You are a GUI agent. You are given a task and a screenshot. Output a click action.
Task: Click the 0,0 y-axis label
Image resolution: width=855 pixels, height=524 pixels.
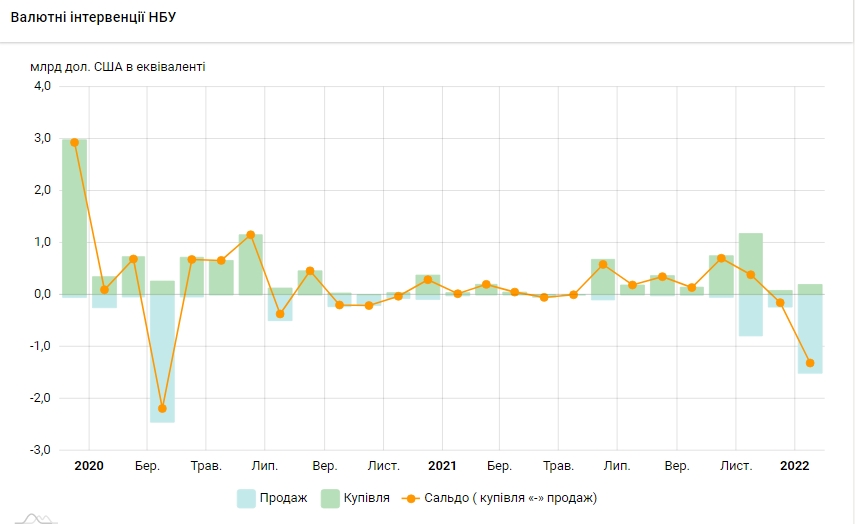coord(42,294)
